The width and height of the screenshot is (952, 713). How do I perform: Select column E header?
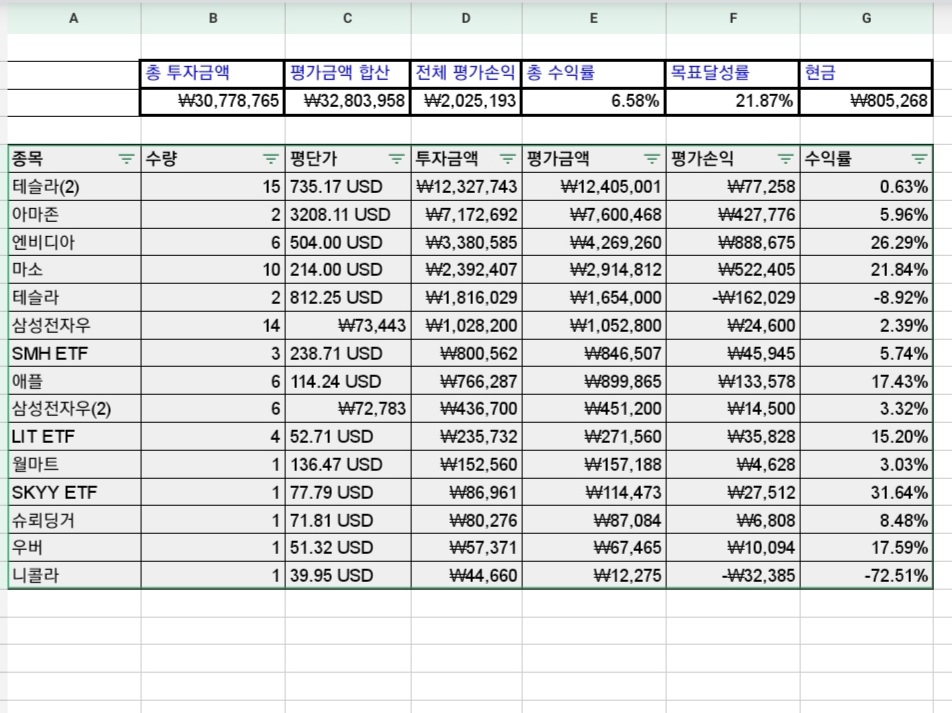pyautogui.click(x=594, y=18)
